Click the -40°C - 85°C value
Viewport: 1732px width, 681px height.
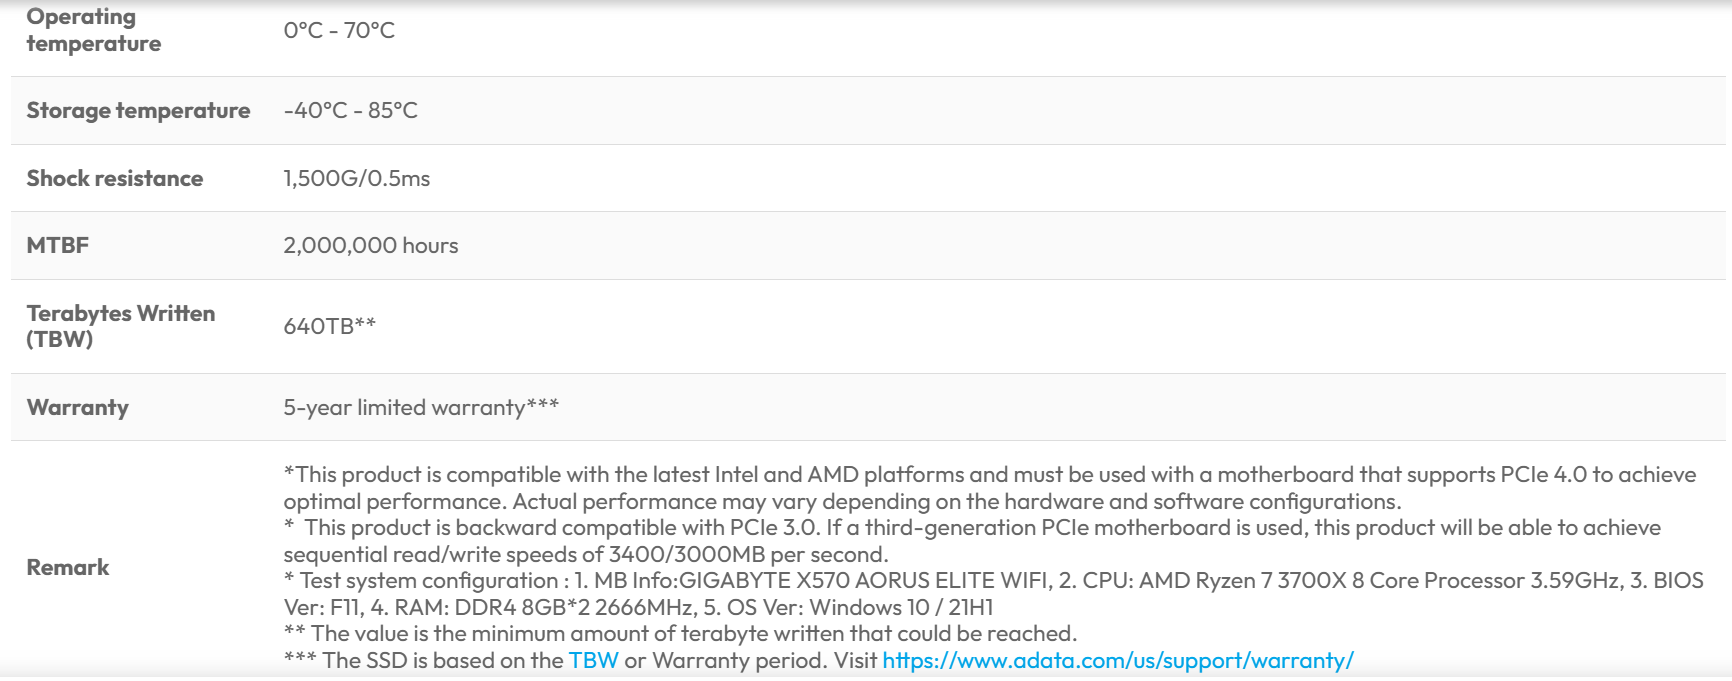click(x=350, y=111)
